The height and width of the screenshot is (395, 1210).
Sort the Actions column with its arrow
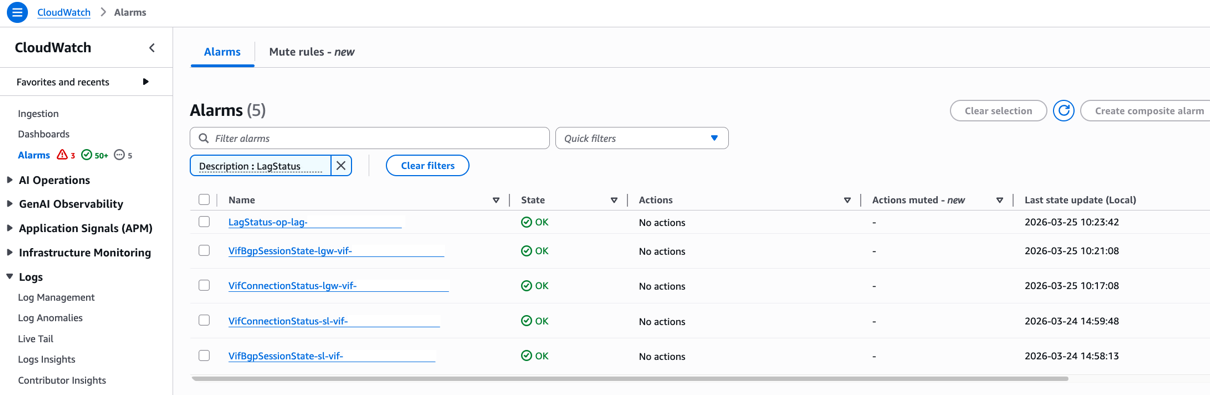point(847,200)
